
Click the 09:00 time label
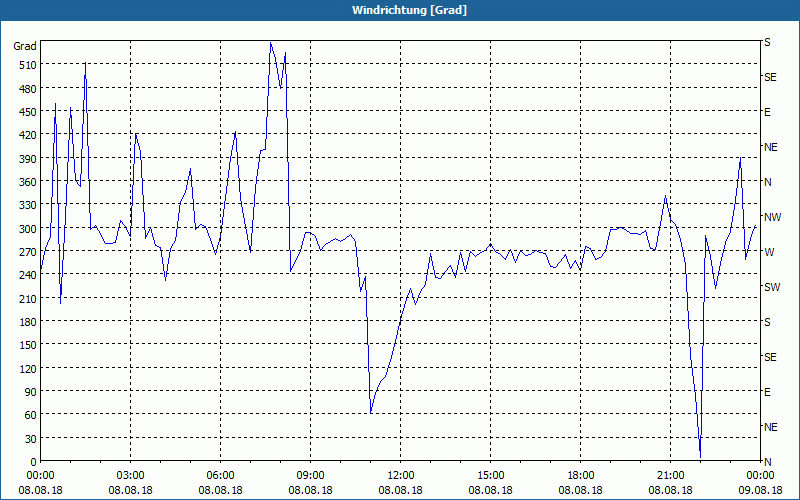click(310, 476)
